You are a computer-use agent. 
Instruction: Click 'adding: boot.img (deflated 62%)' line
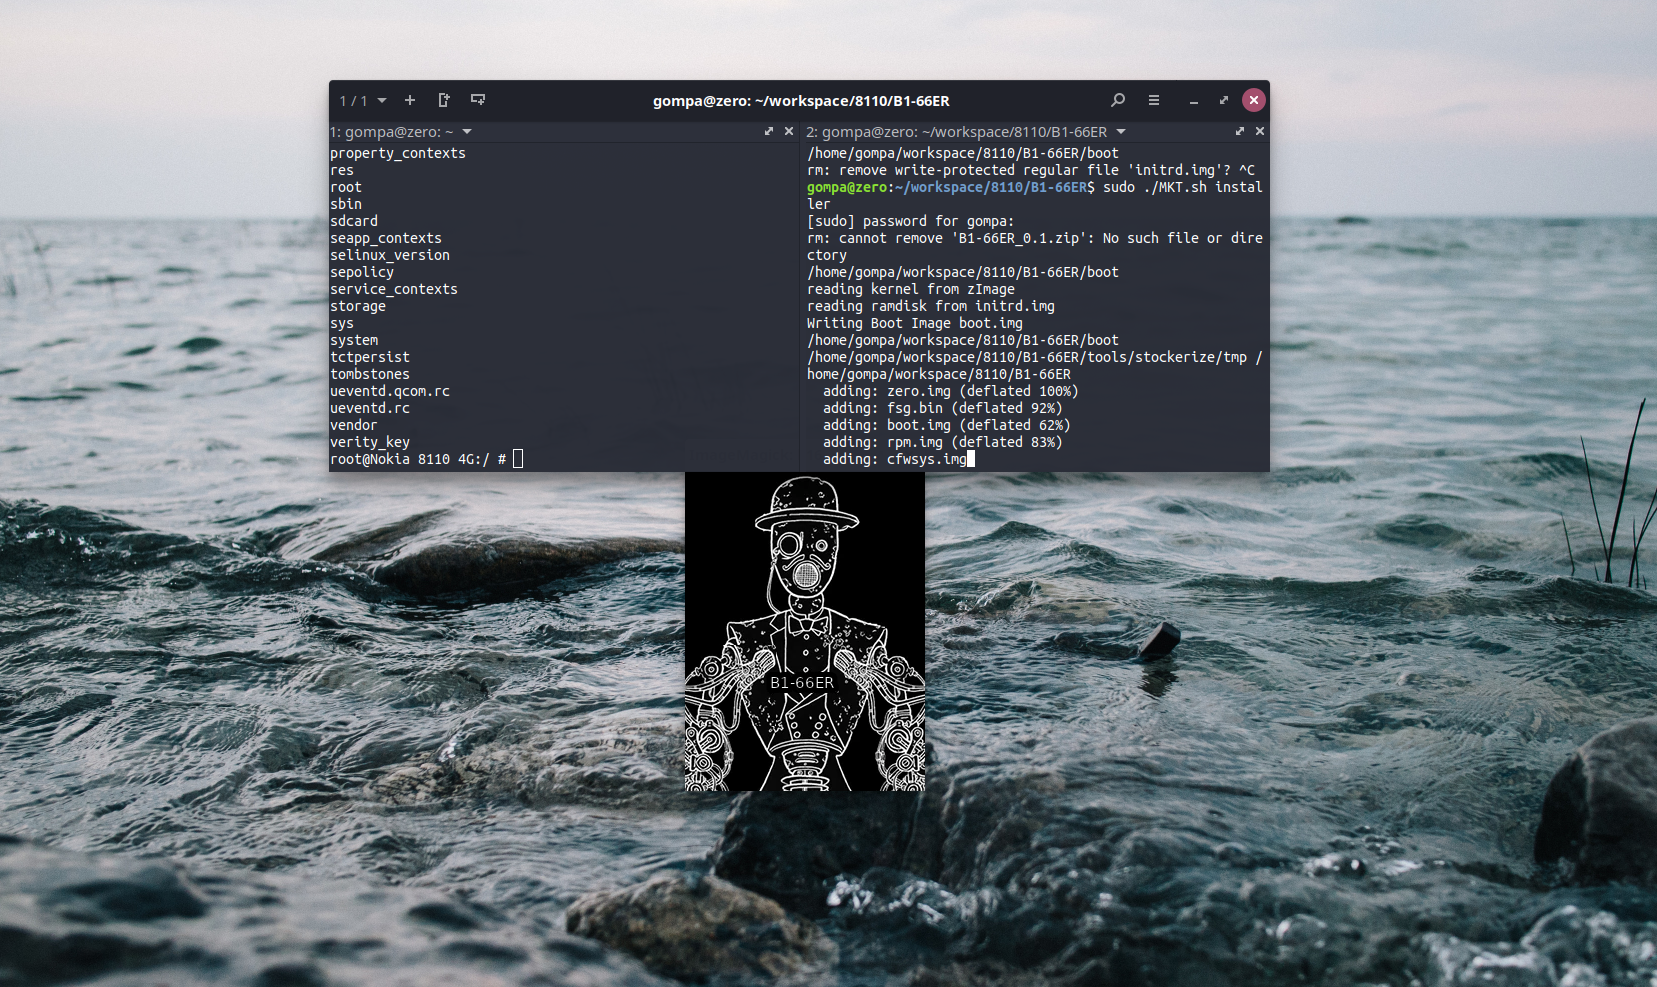pos(946,425)
